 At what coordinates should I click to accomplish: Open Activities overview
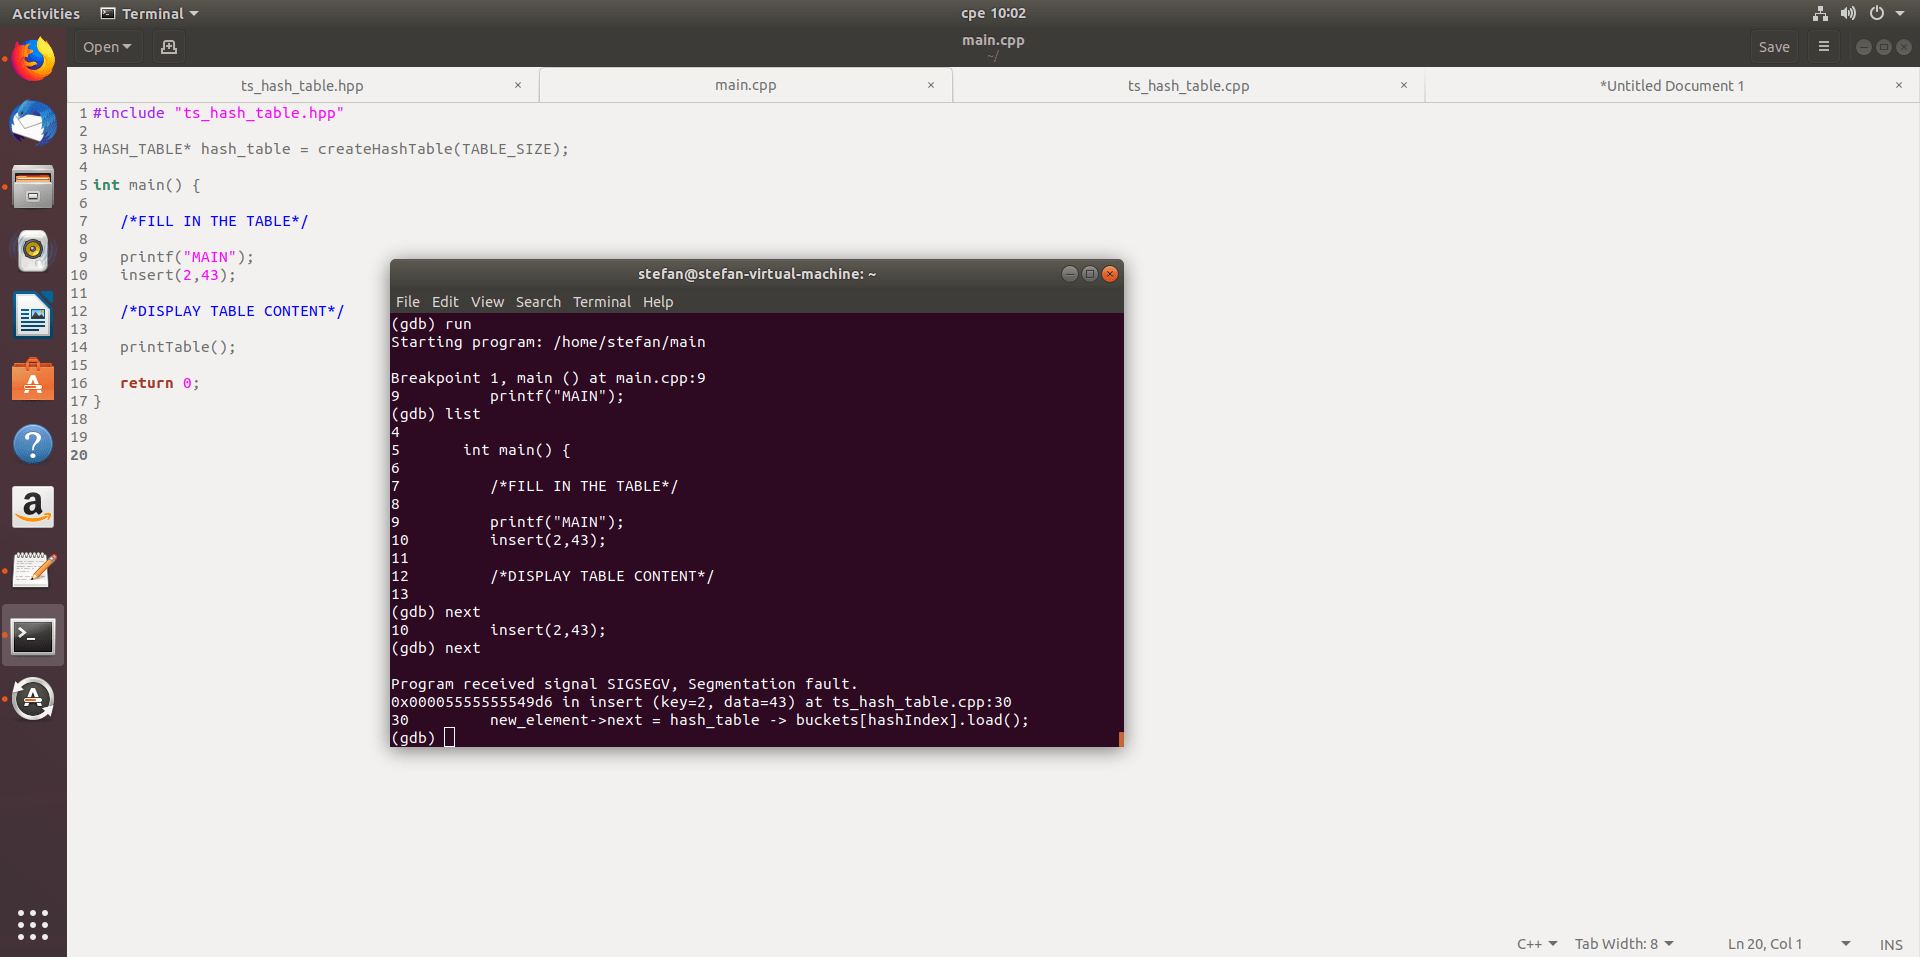46,13
